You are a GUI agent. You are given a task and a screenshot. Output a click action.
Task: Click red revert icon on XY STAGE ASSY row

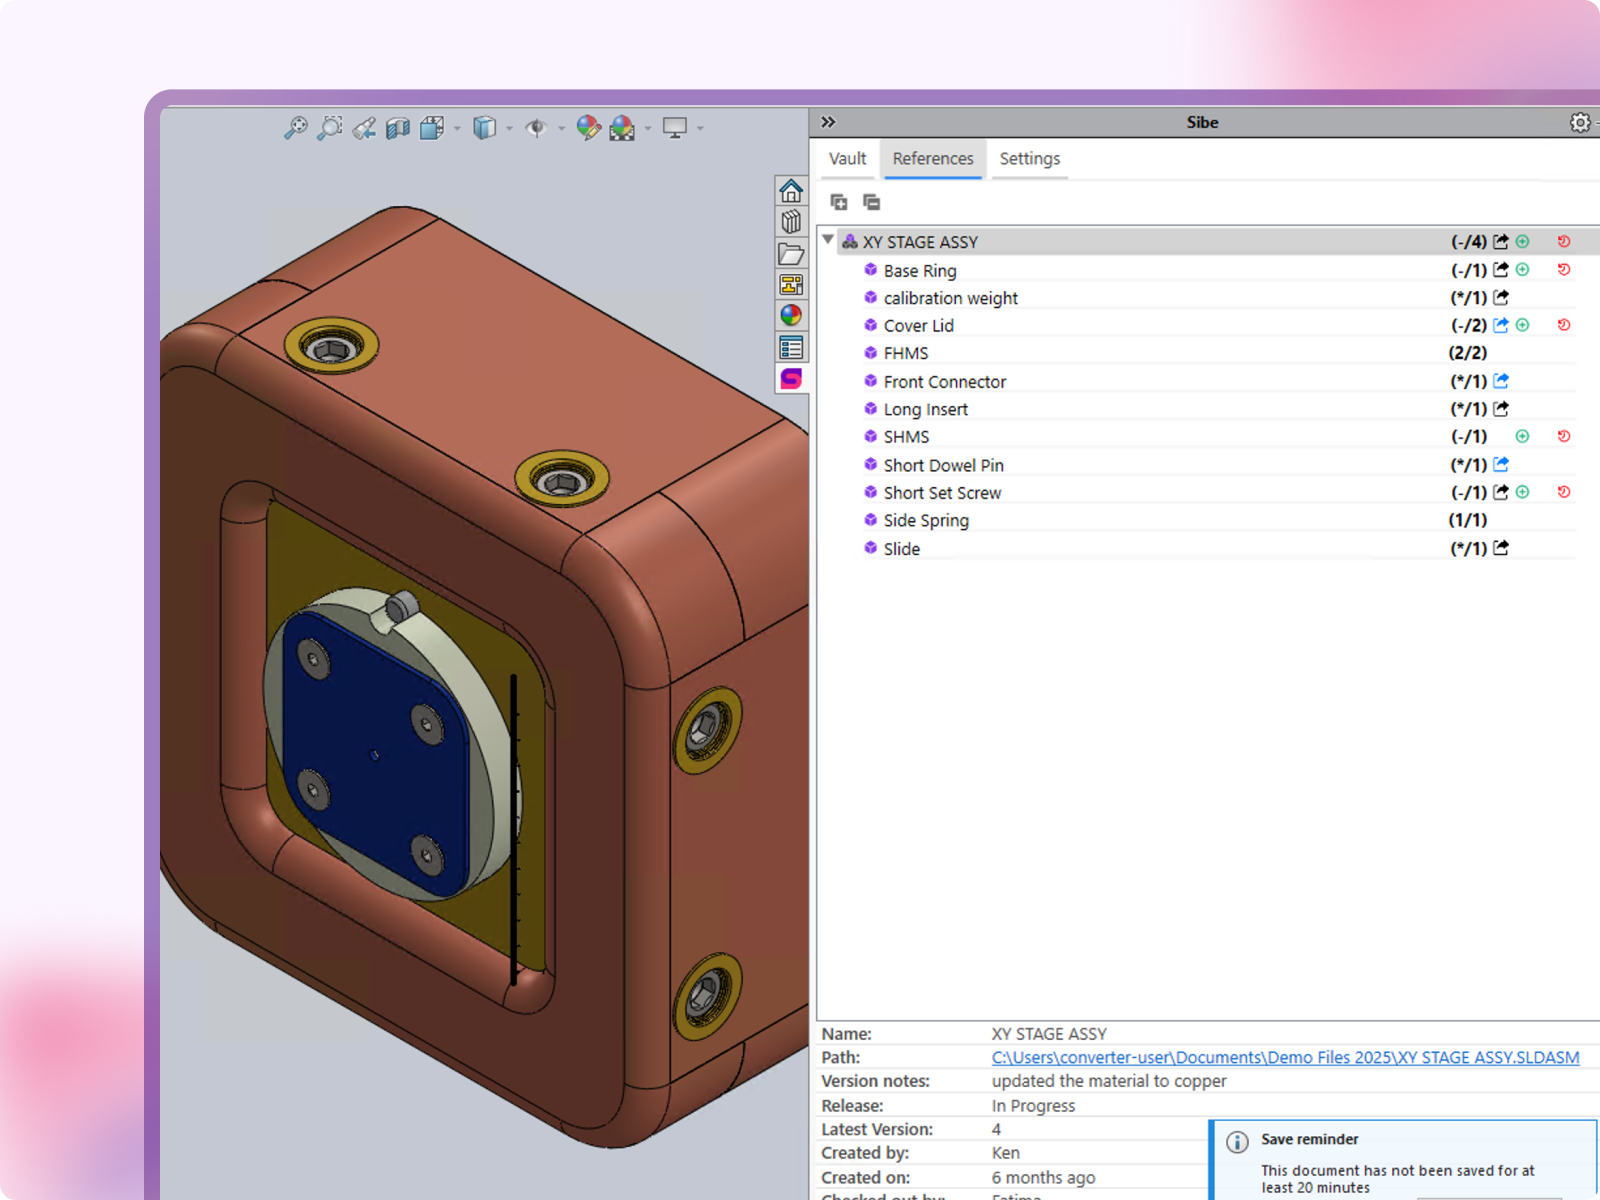(x=1564, y=241)
